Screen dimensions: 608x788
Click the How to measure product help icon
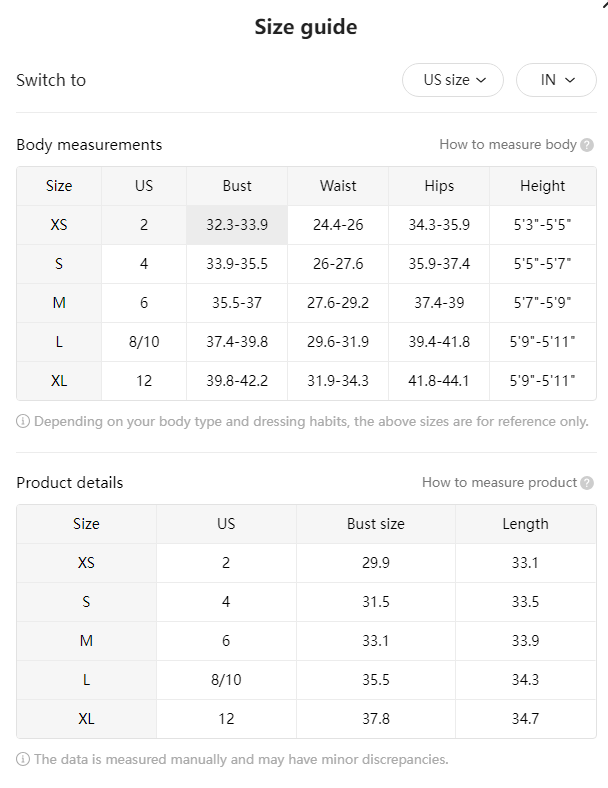[x=587, y=483]
